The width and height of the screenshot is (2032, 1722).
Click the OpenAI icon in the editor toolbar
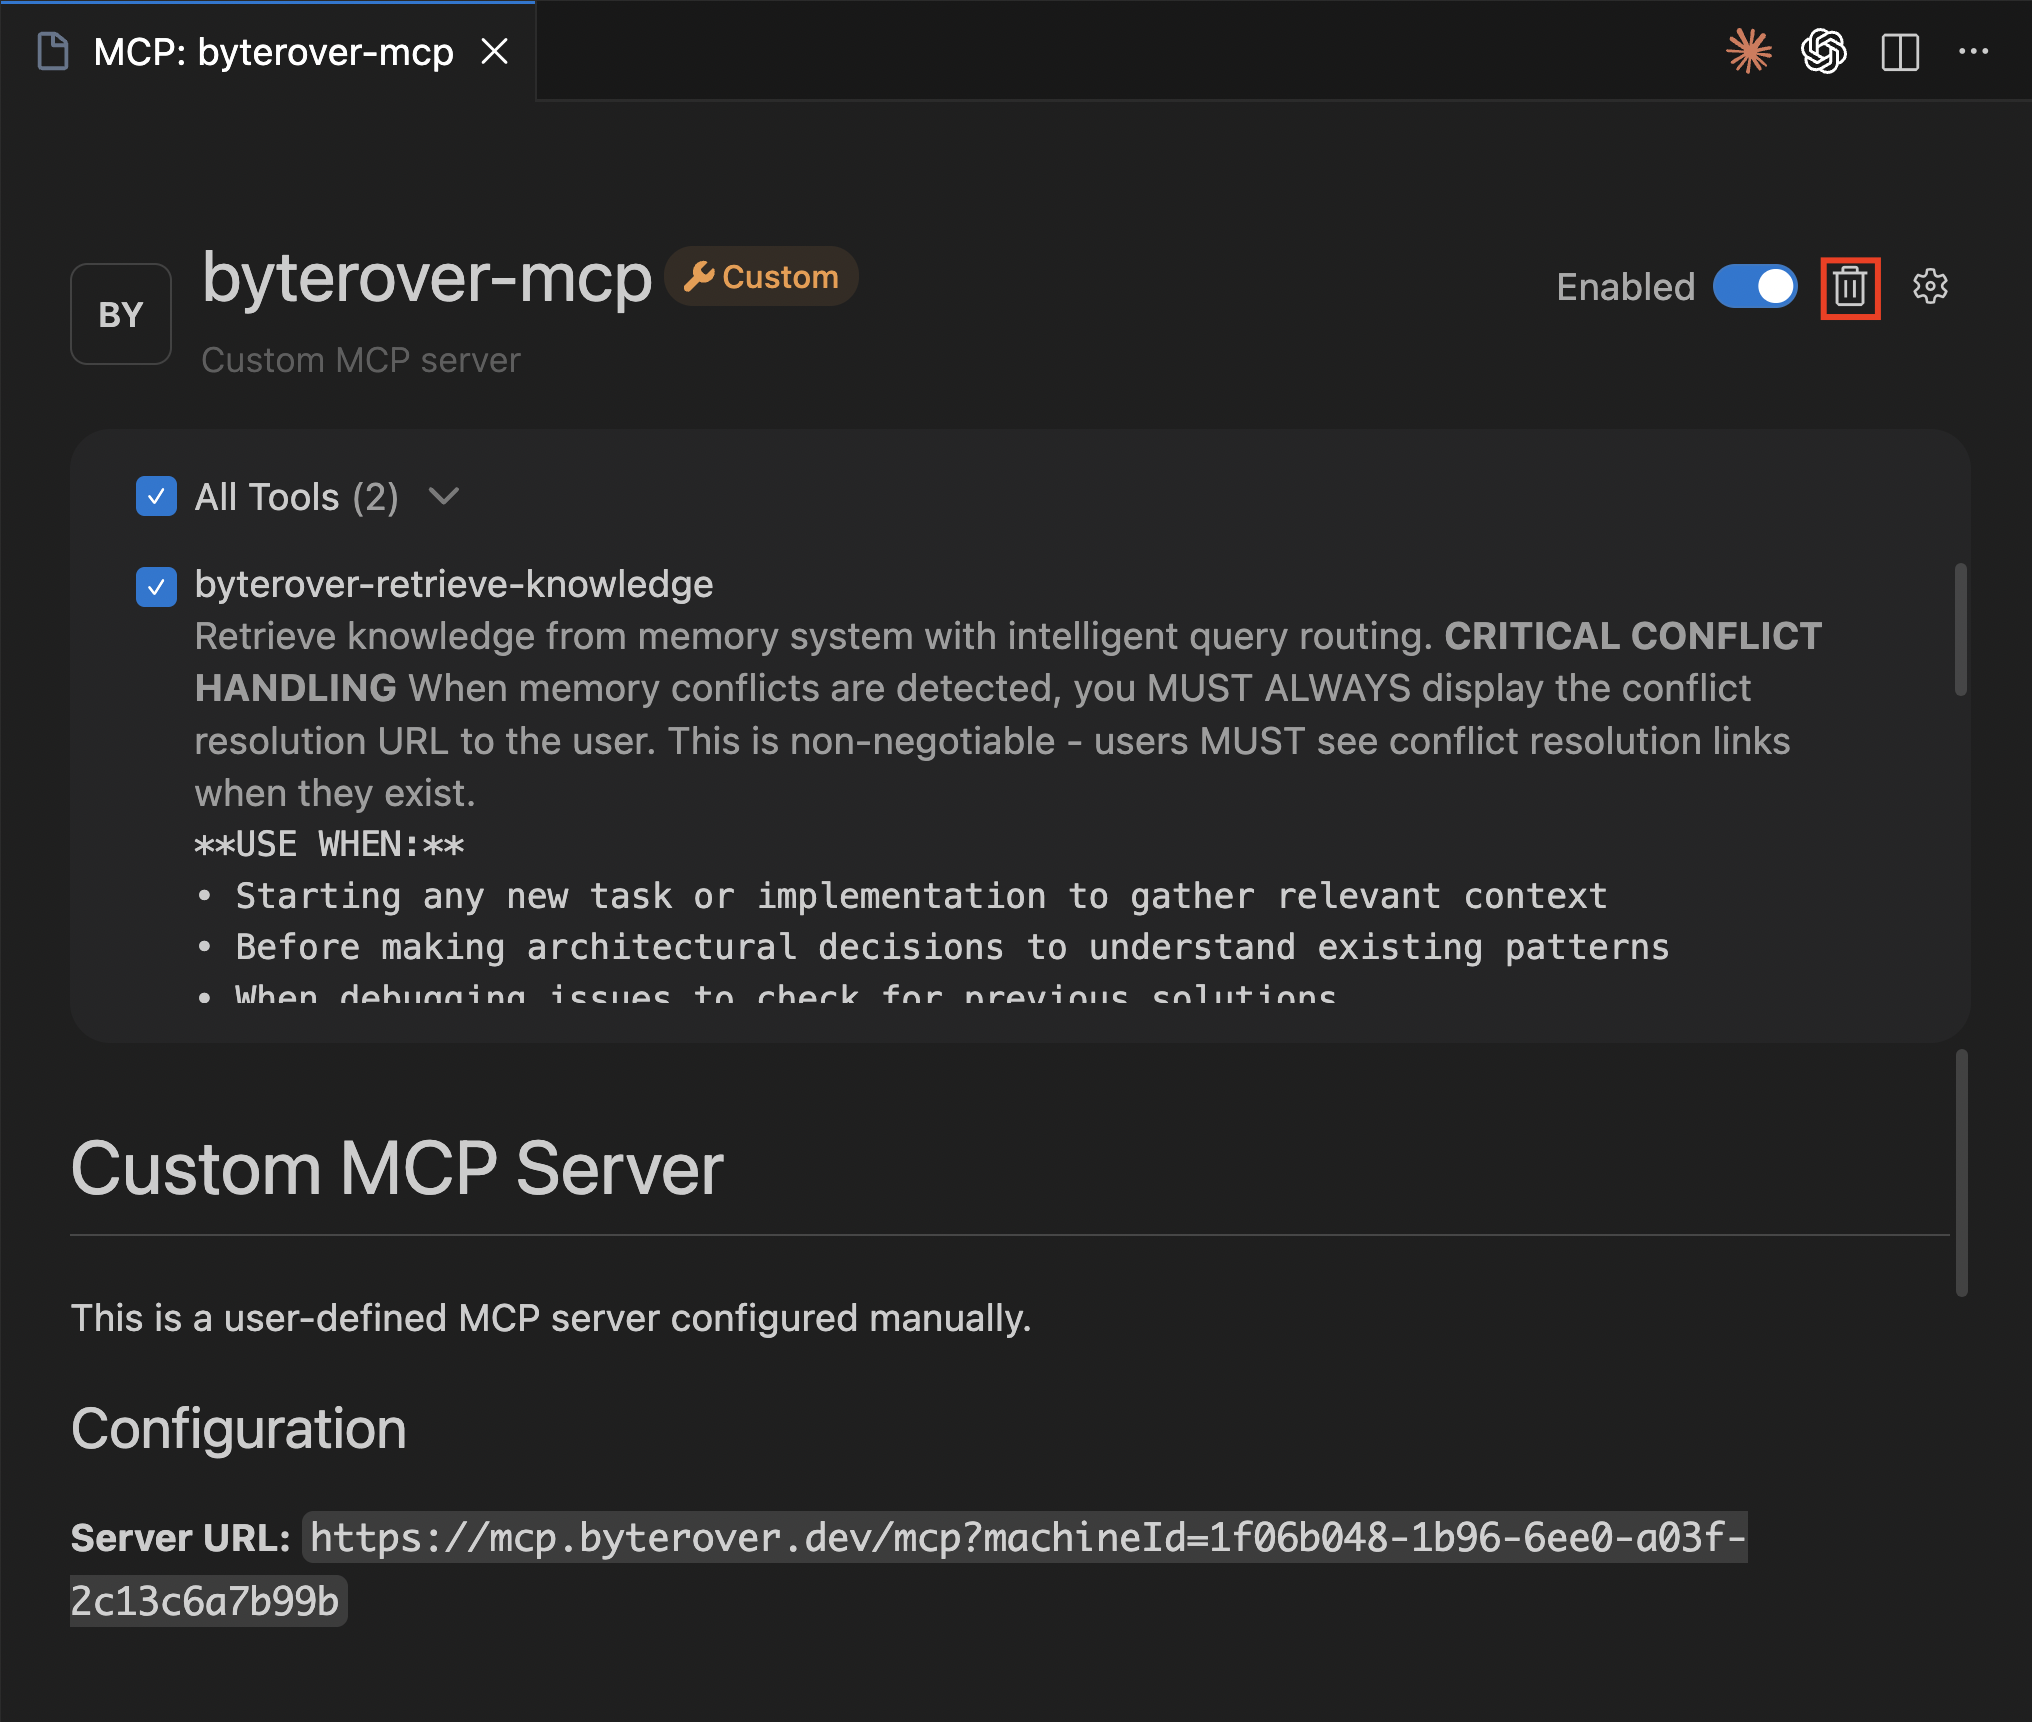(1823, 51)
